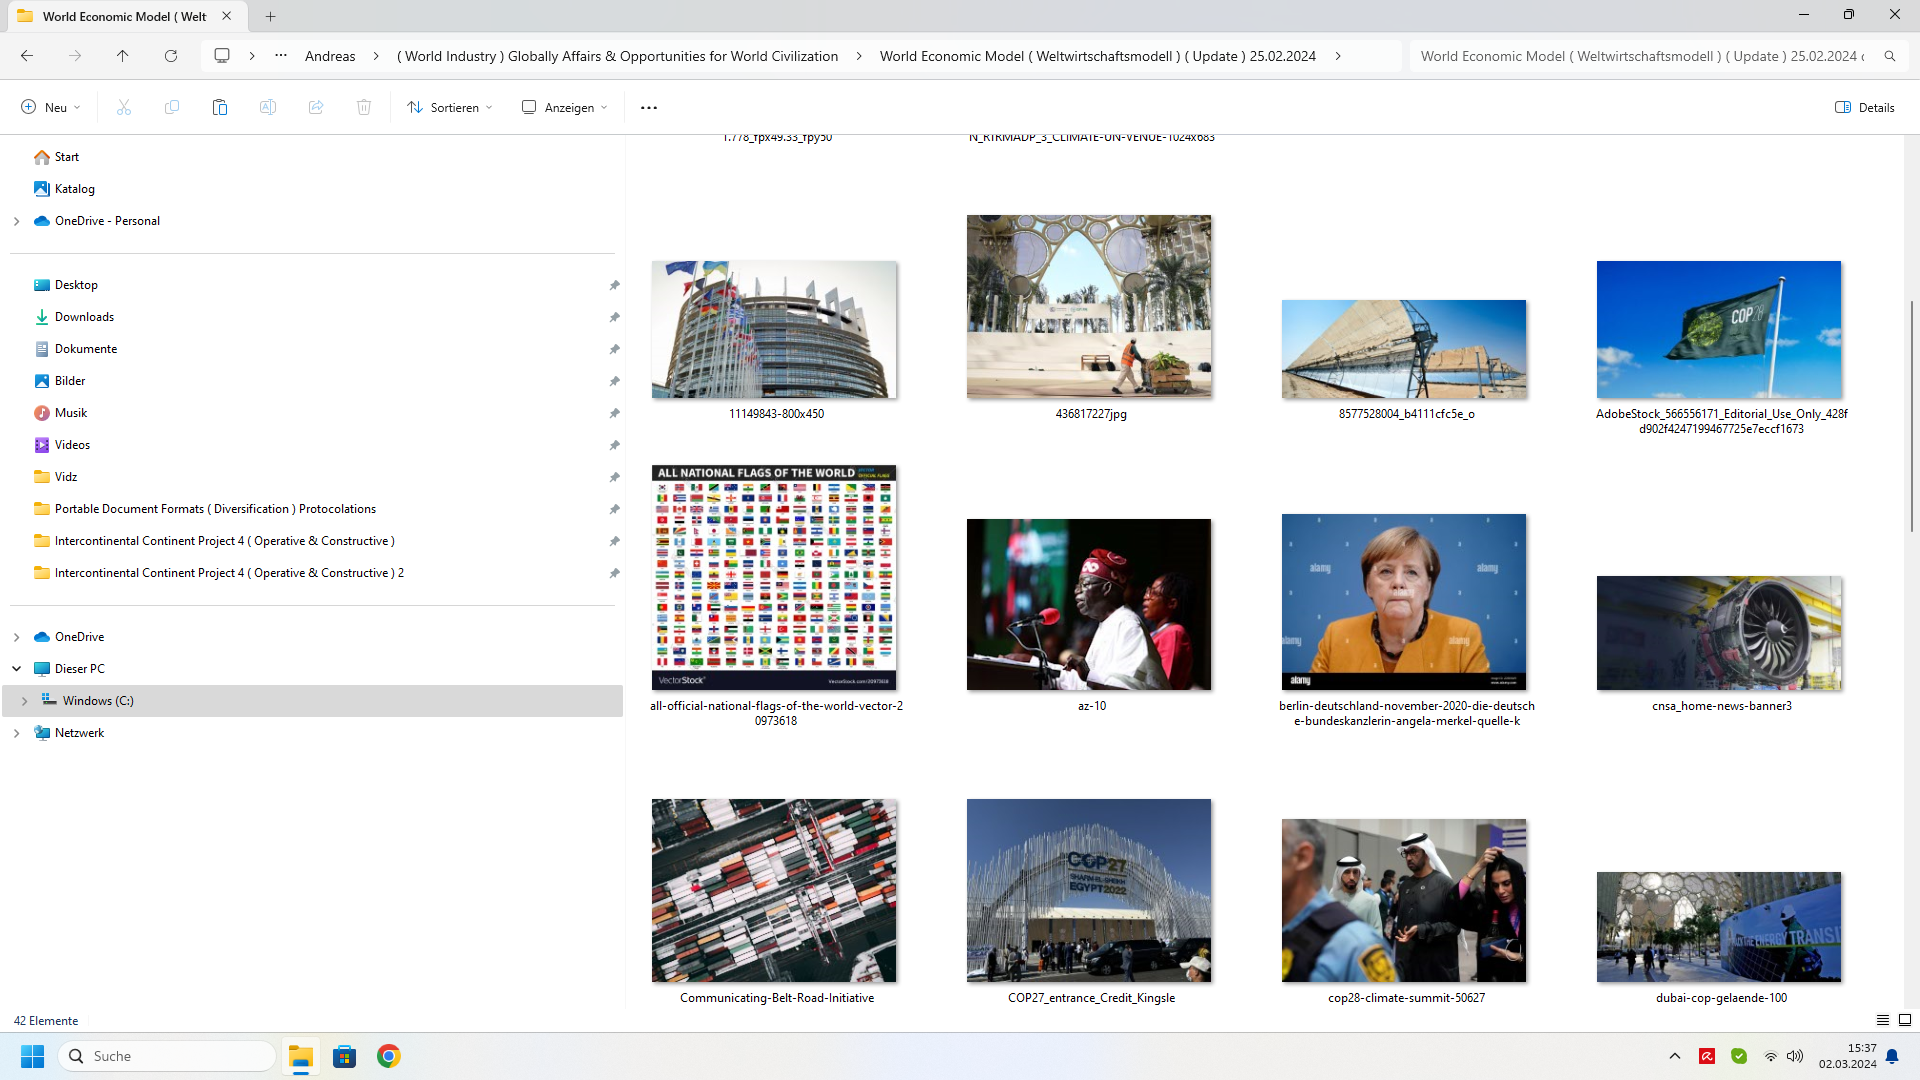Open the clock and date flyout
Image resolution: width=1920 pixels, height=1080 pixels.
click(x=1847, y=1056)
